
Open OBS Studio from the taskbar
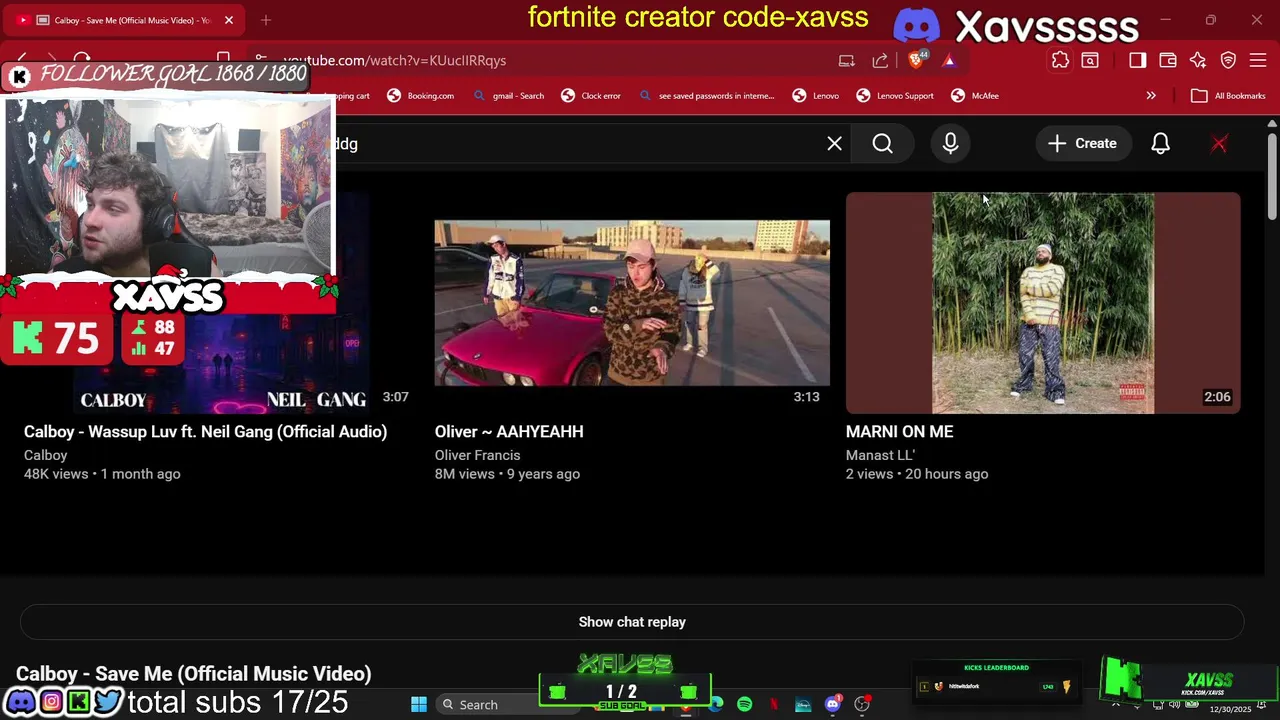pos(862,705)
